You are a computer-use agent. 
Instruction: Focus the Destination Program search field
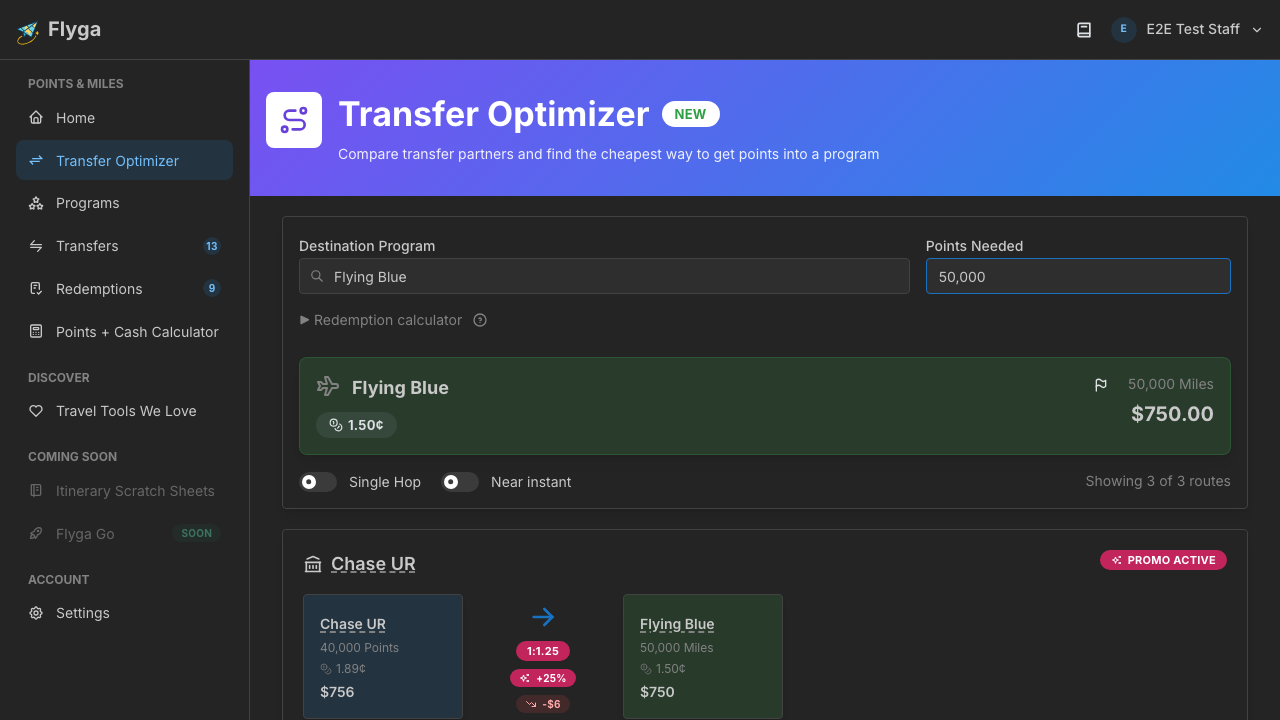click(604, 276)
